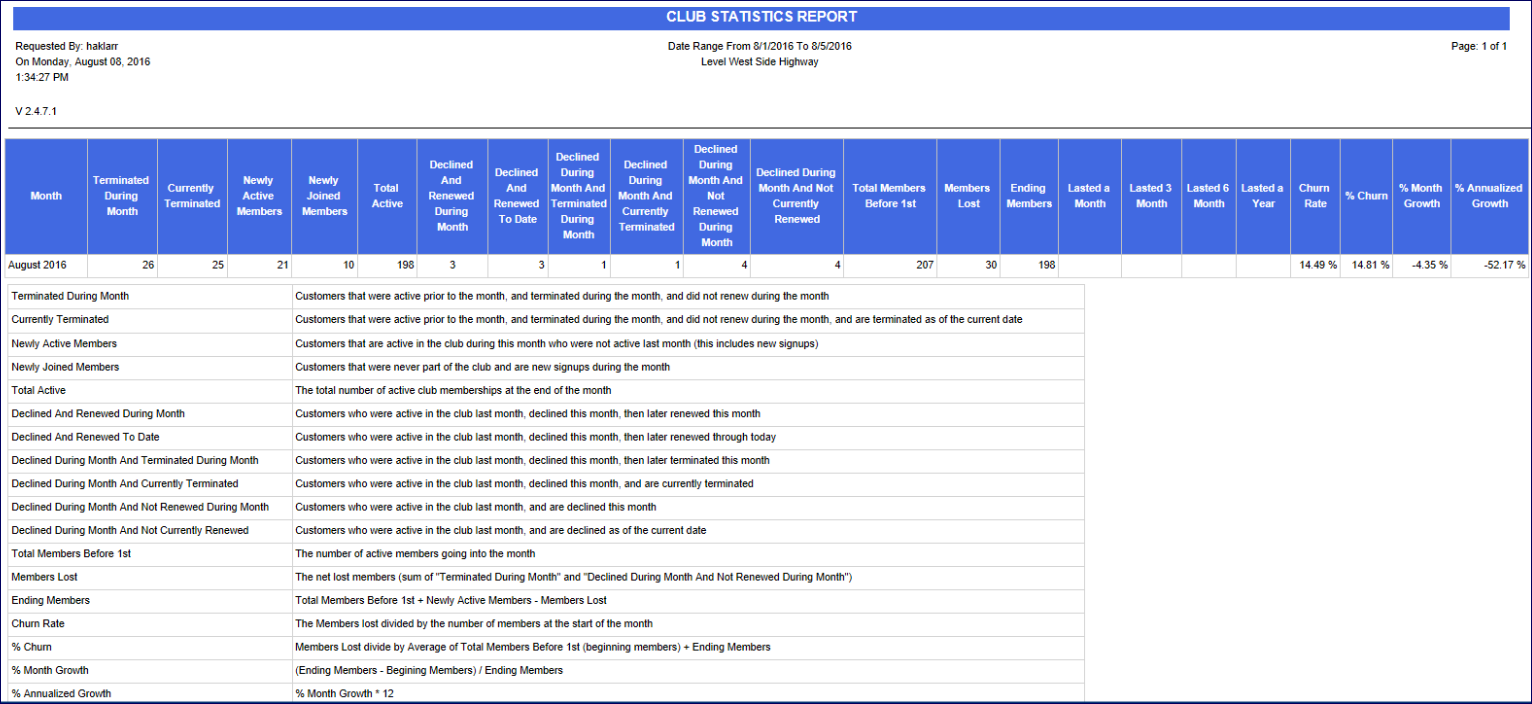Select the % Churn definition row label
The width and height of the screenshot is (1532, 704).
coord(31,647)
